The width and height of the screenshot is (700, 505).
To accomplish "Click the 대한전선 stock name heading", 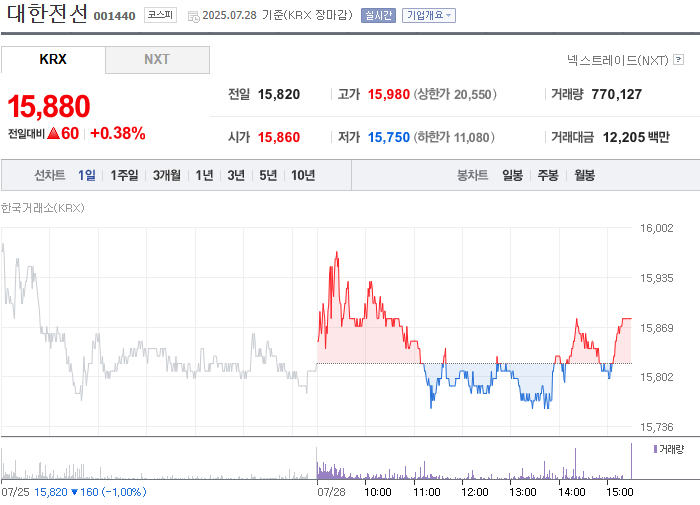I will pyautogui.click(x=47, y=14).
